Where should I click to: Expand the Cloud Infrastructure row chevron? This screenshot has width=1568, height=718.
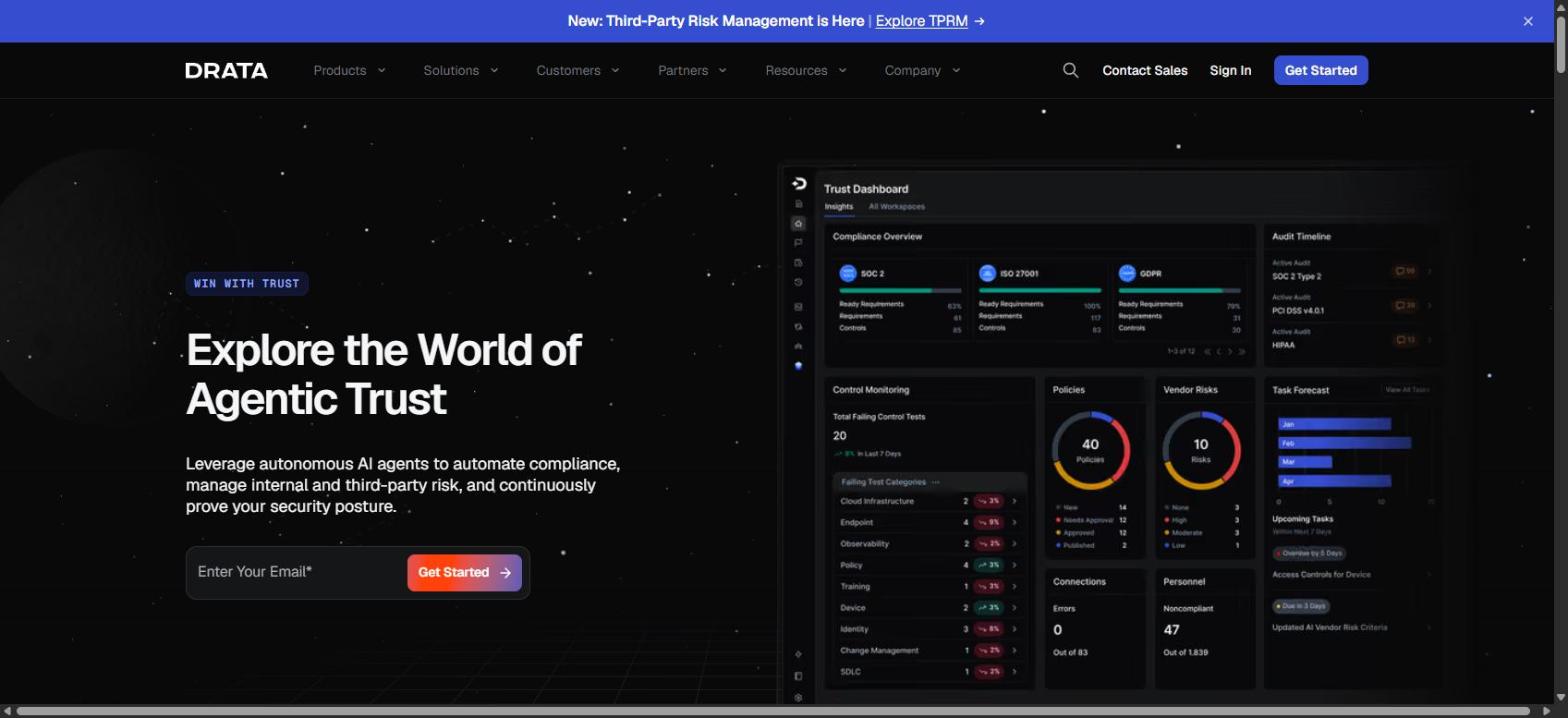point(1015,501)
